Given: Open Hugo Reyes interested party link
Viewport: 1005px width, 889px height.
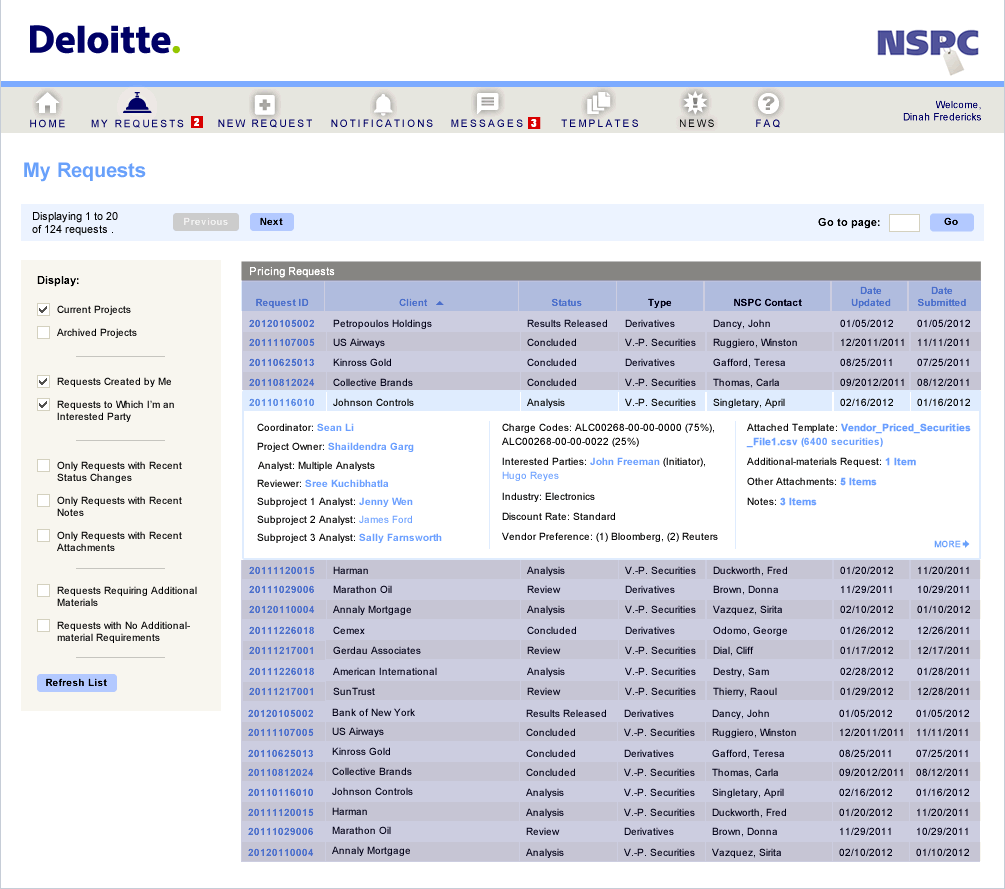Looking at the screenshot, I should point(531,476).
